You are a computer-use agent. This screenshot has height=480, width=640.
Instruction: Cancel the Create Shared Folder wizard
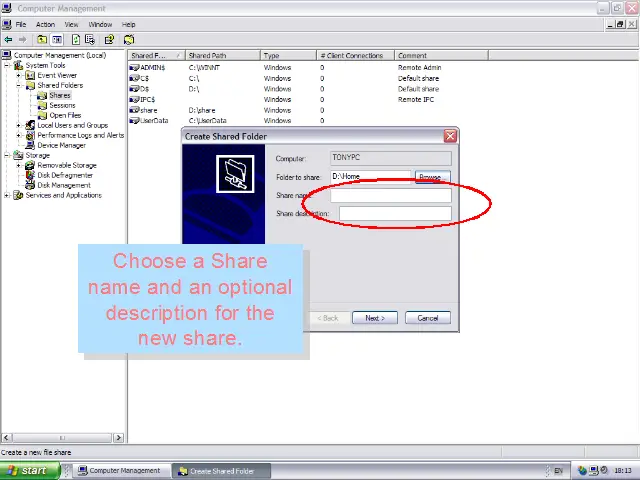pos(427,318)
